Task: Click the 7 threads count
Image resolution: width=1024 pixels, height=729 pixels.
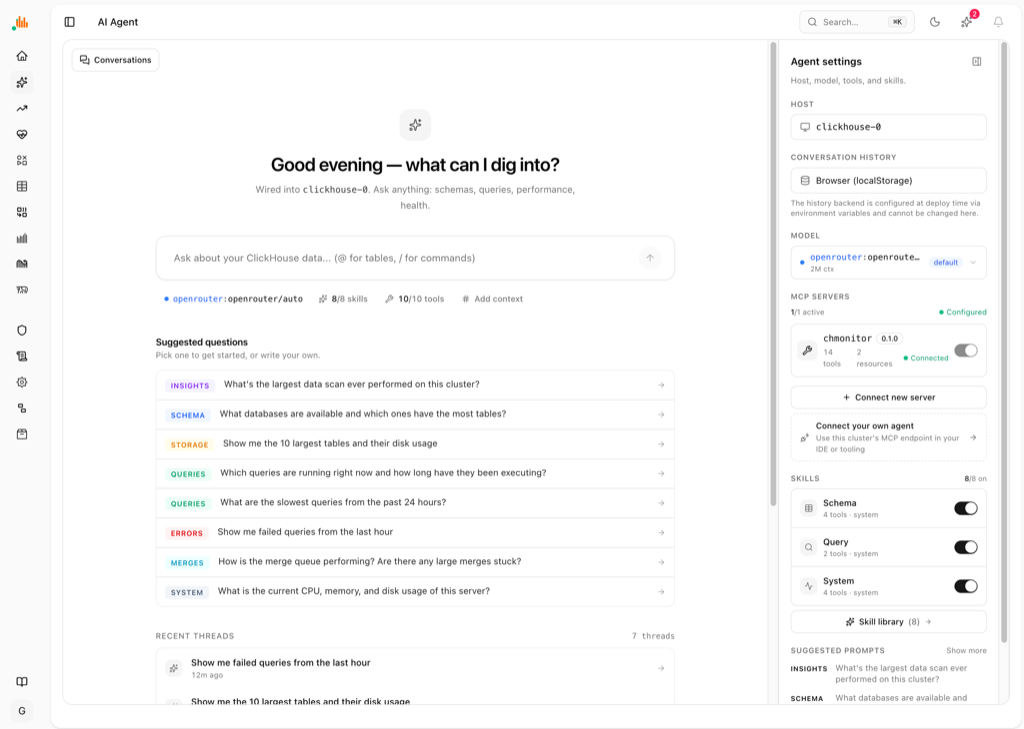Action: pyautogui.click(x=653, y=636)
